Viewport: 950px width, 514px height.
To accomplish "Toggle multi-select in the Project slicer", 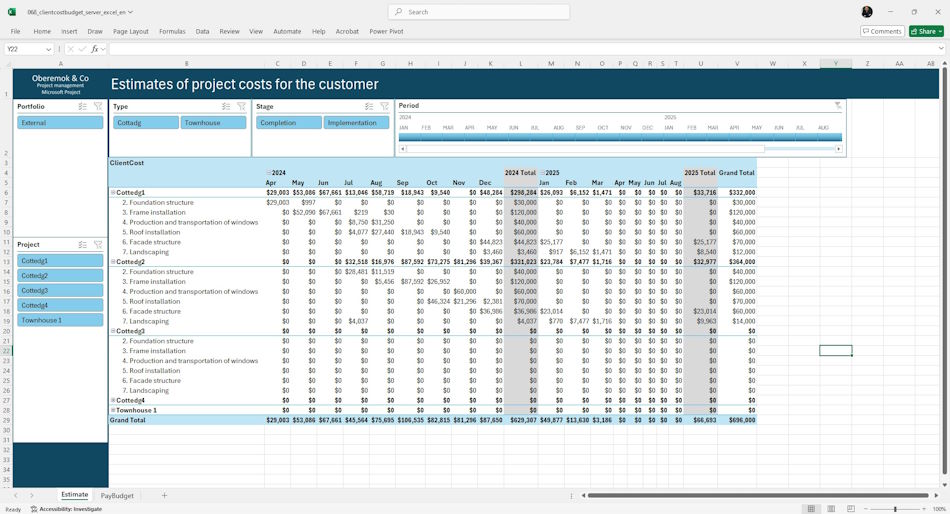I will (82, 245).
